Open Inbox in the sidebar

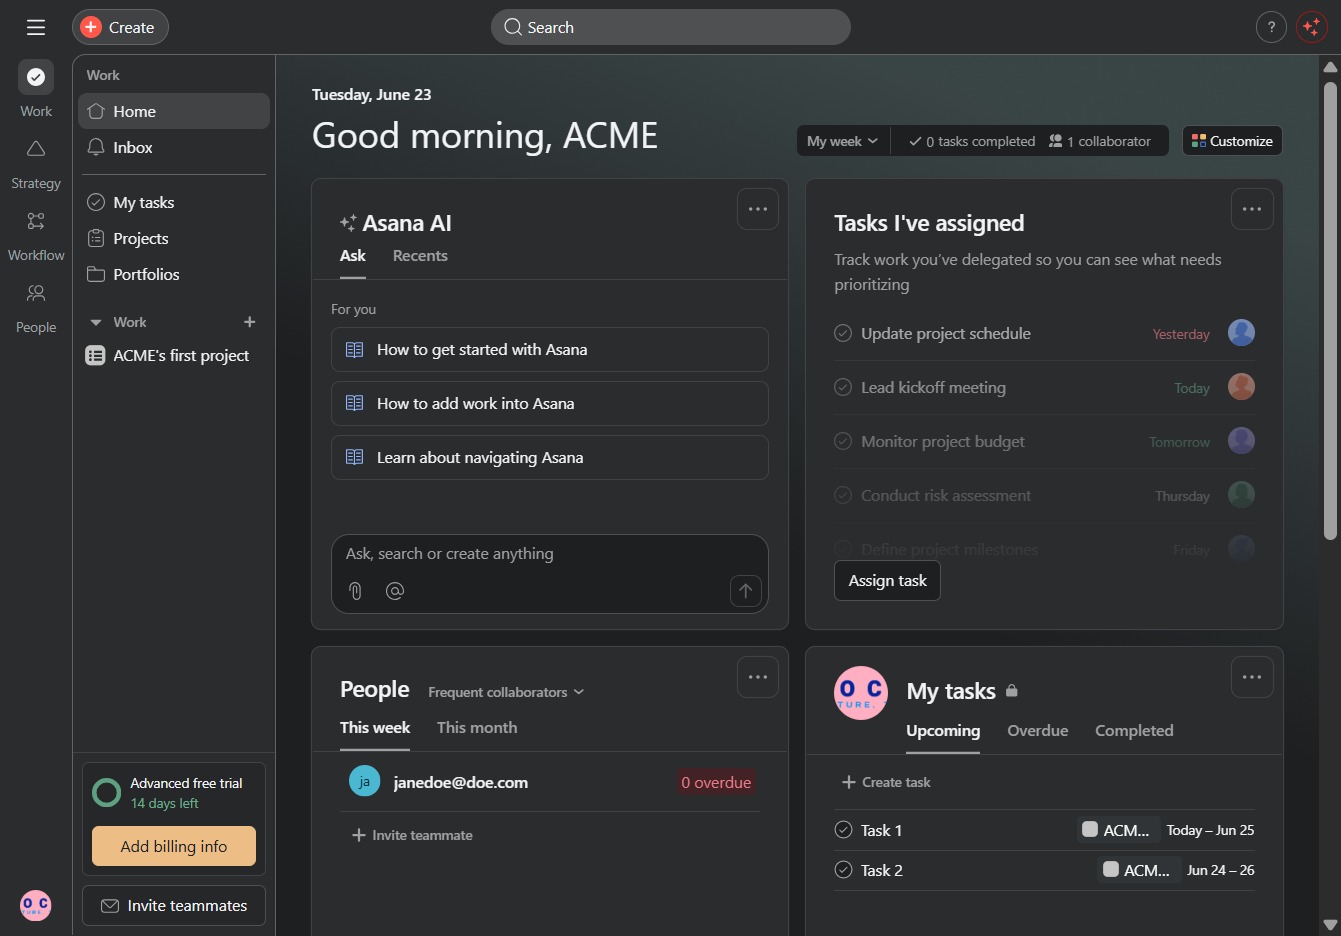[174, 147]
